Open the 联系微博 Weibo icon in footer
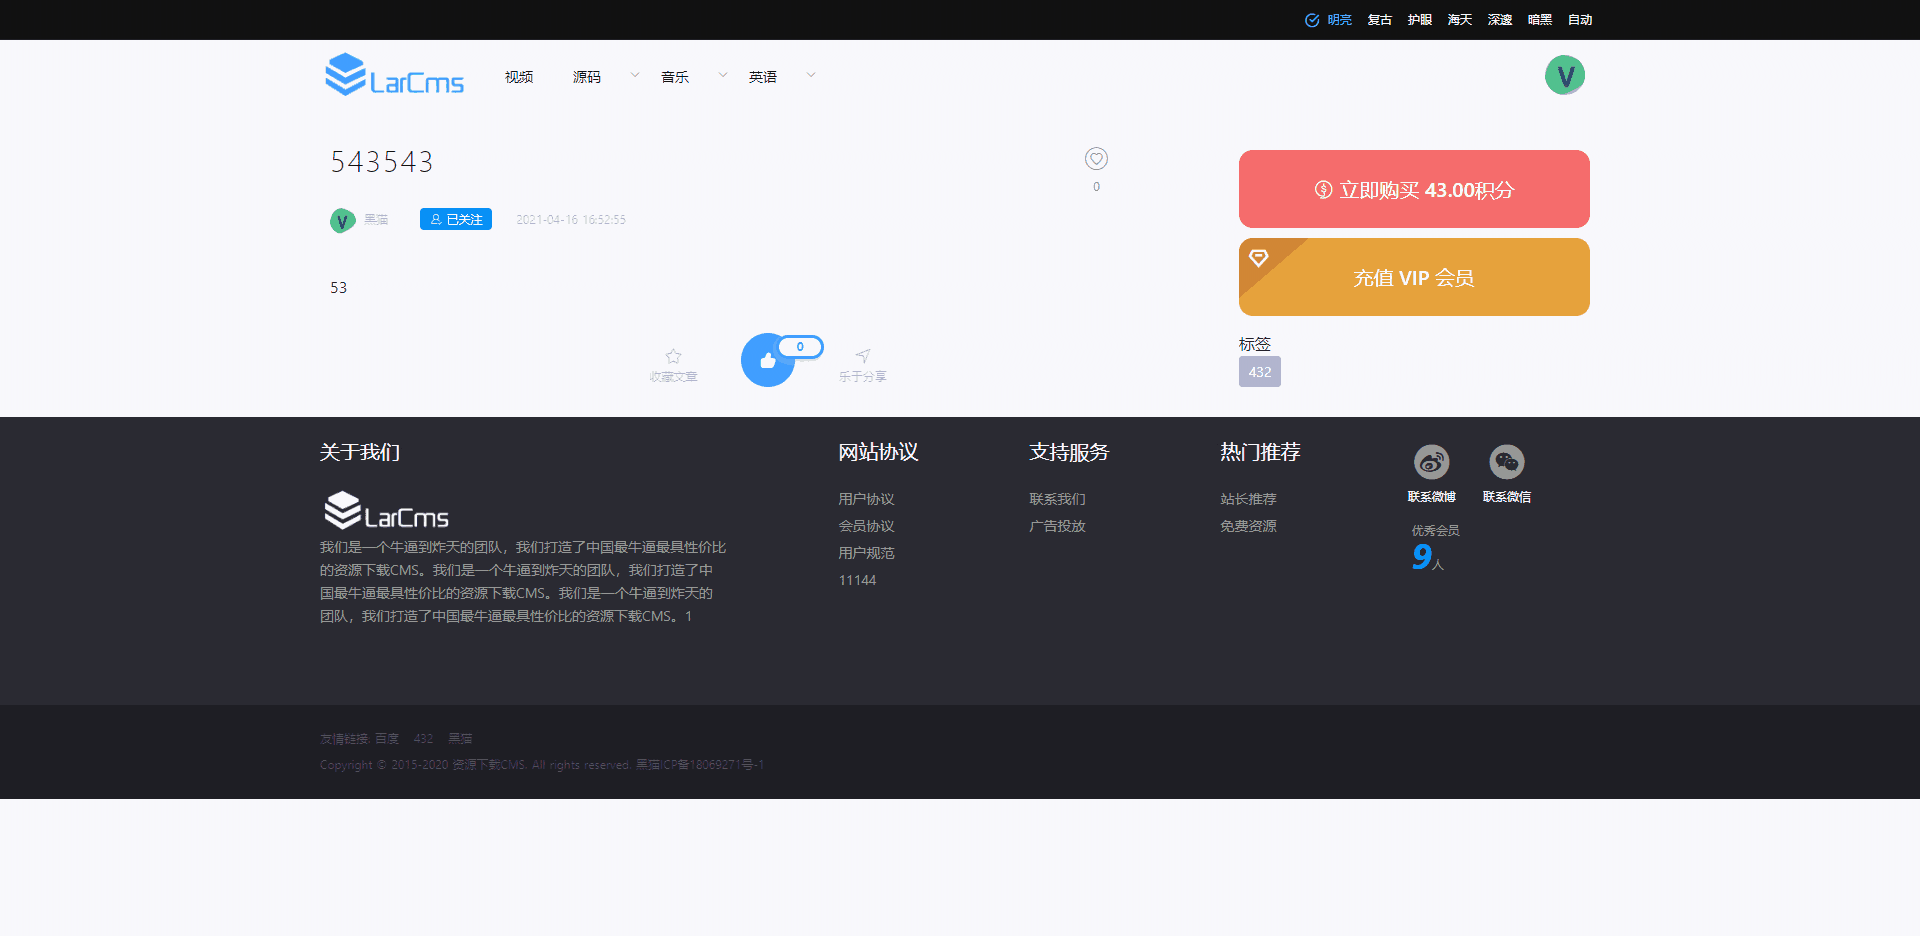1920x936 pixels. point(1432,462)
